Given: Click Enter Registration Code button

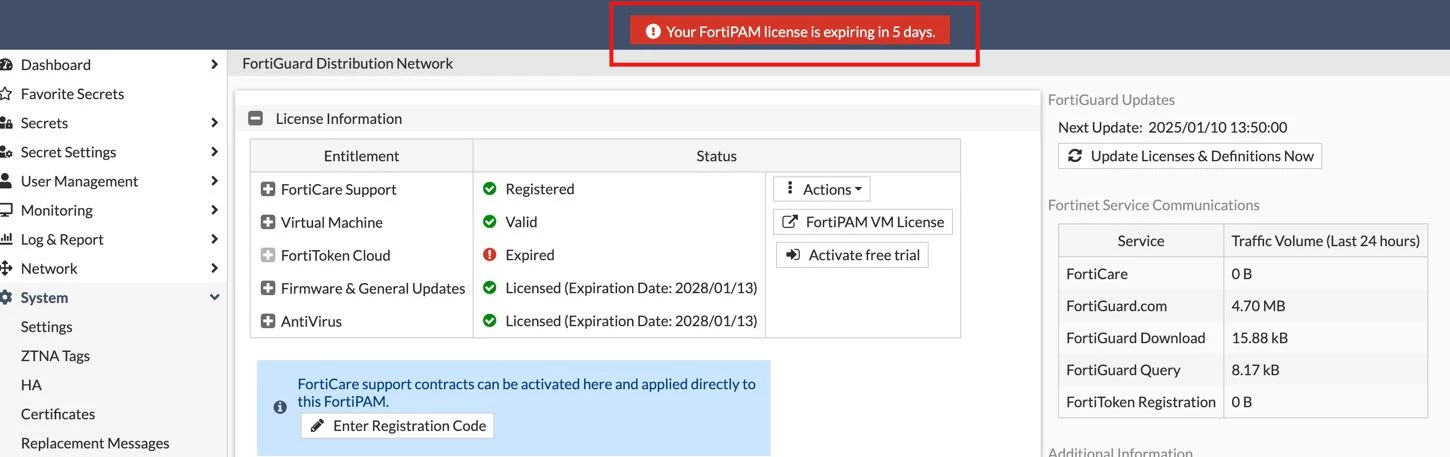Looking at the screenshot, I should (397, 426).
